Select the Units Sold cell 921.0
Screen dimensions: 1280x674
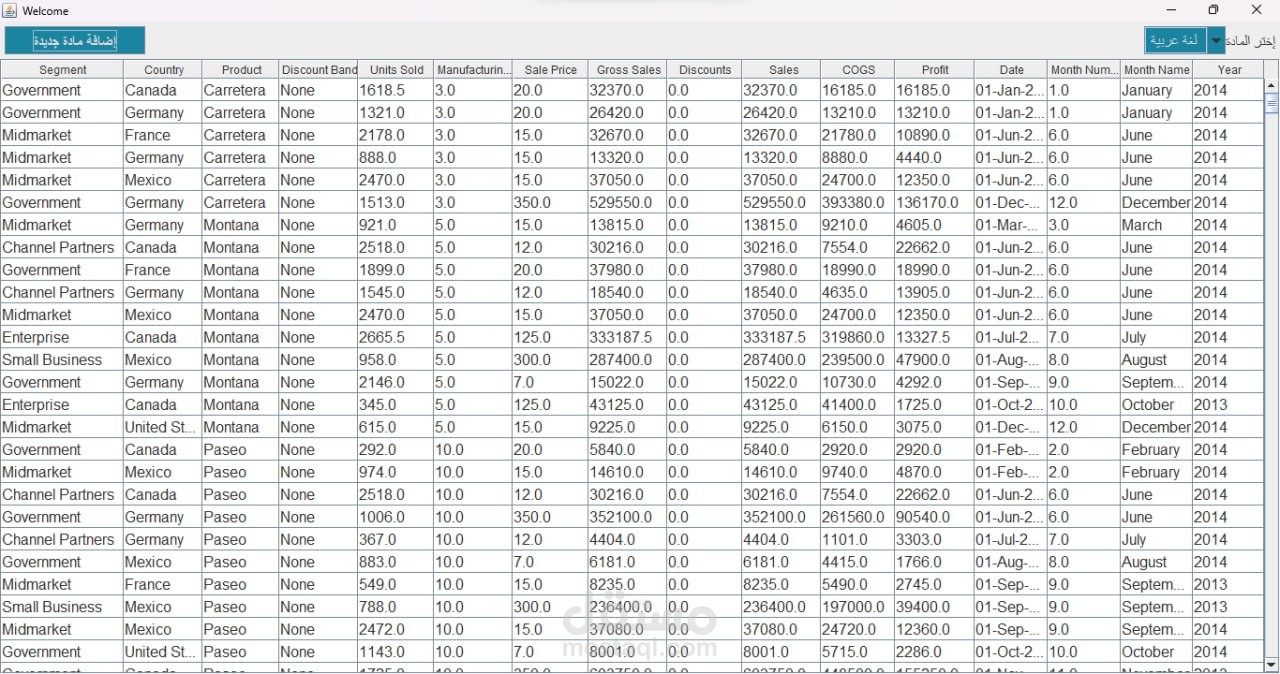(x=396, y=225)
